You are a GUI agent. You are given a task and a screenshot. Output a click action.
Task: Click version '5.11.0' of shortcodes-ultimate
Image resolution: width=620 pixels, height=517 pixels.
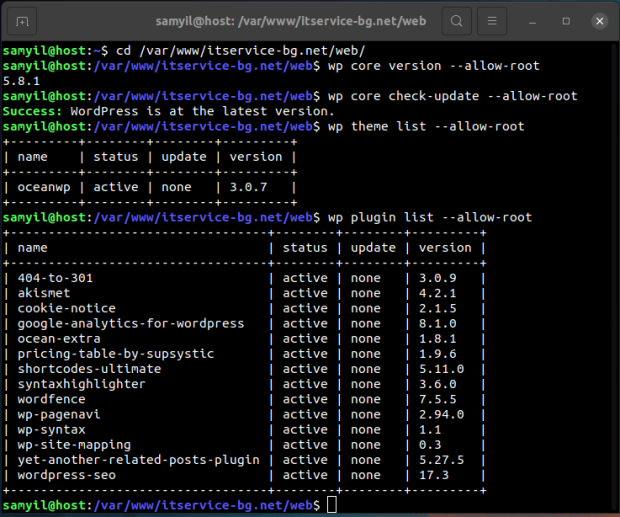coord(442,369)
